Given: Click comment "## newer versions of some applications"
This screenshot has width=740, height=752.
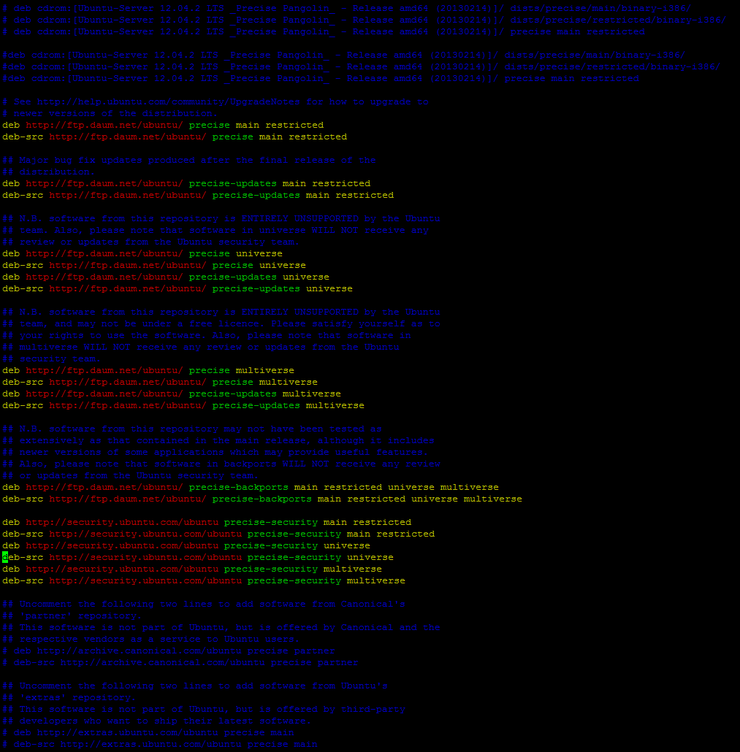Looking at the screenshot, I should [x=215, y=453].
